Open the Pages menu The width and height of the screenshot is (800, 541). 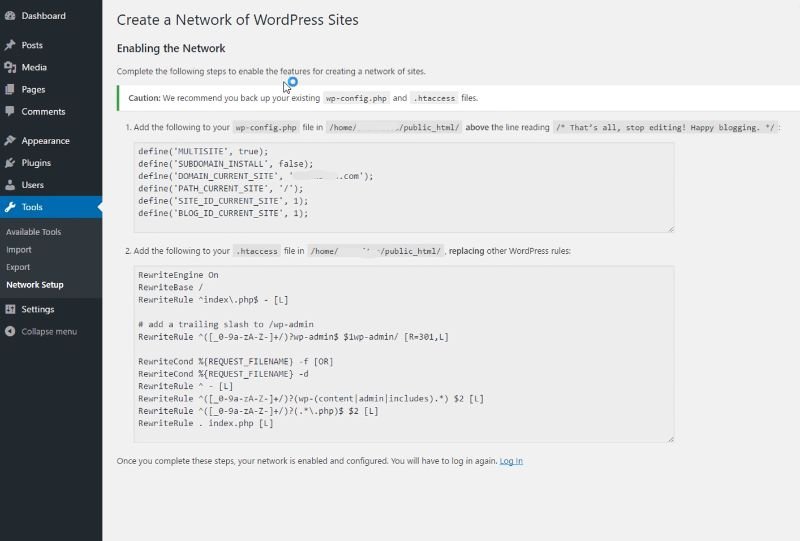[x=33, y=89]
